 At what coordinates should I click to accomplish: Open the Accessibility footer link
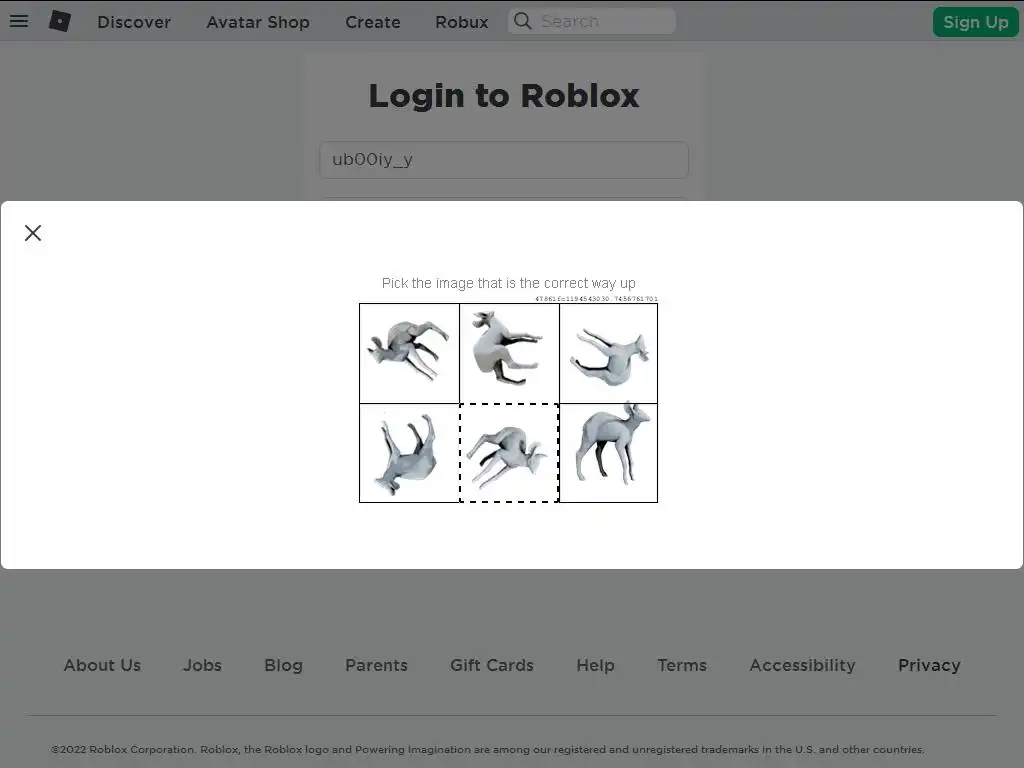802,665
